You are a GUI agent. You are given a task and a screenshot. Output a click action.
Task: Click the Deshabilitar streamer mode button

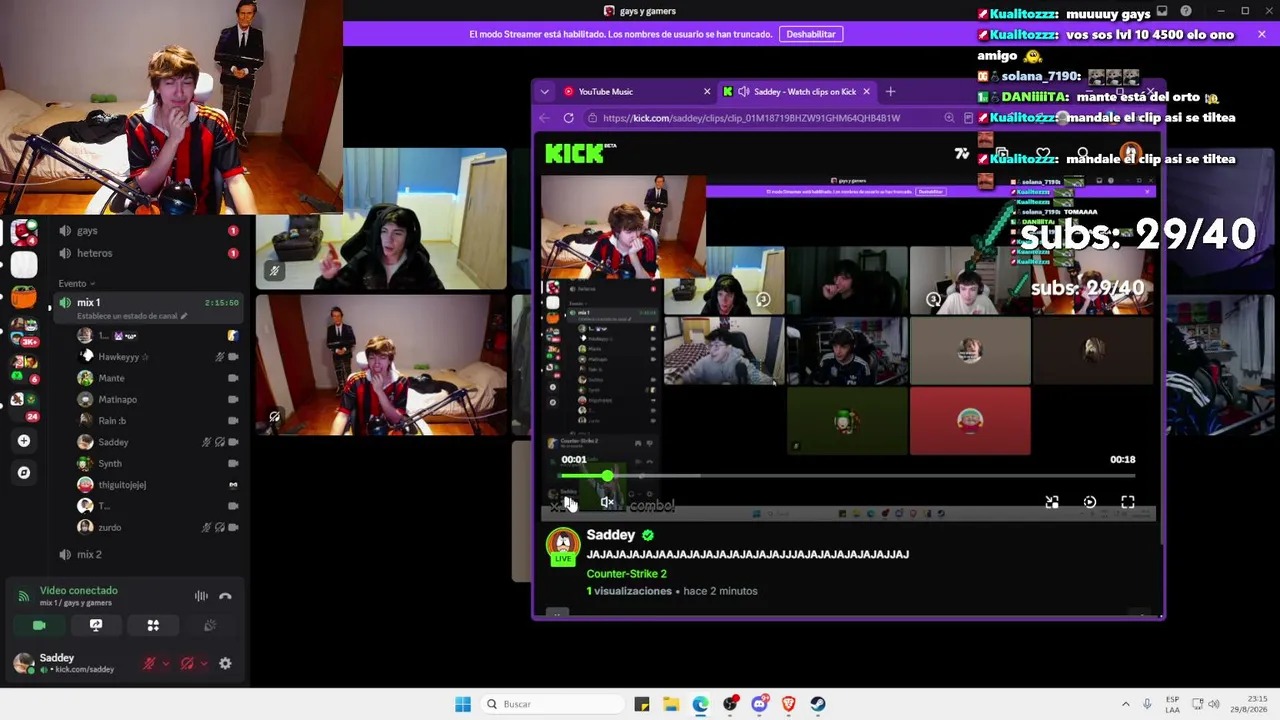point(811,34)
